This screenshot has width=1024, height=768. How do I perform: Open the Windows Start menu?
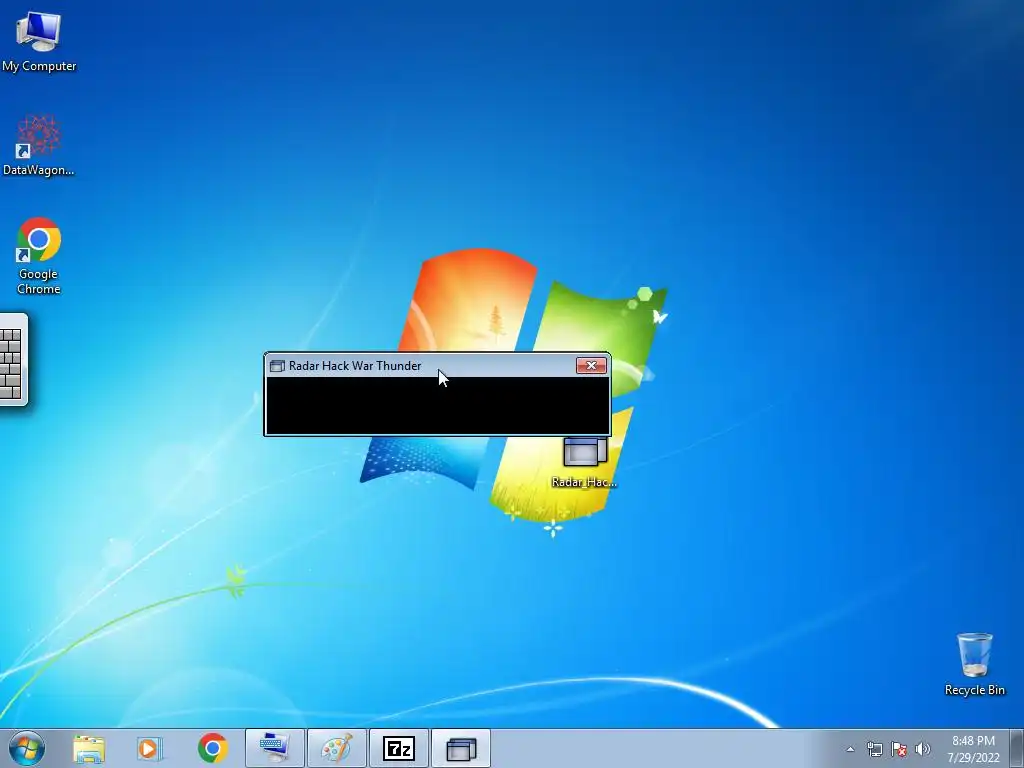pos(26,748)
